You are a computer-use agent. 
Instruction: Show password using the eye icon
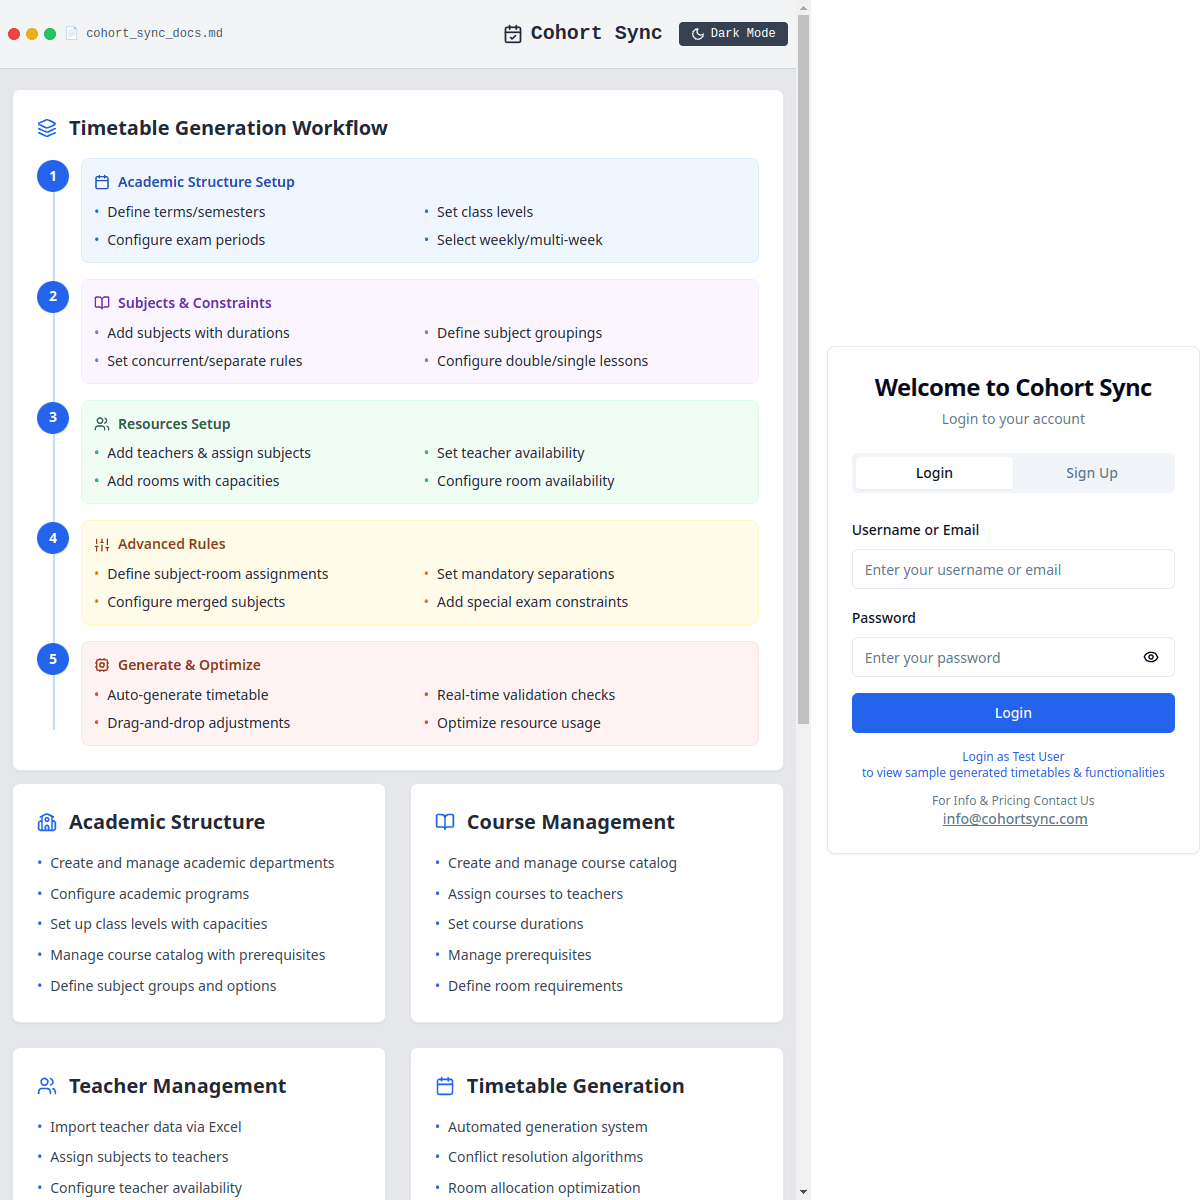[x=1151, y=657]
